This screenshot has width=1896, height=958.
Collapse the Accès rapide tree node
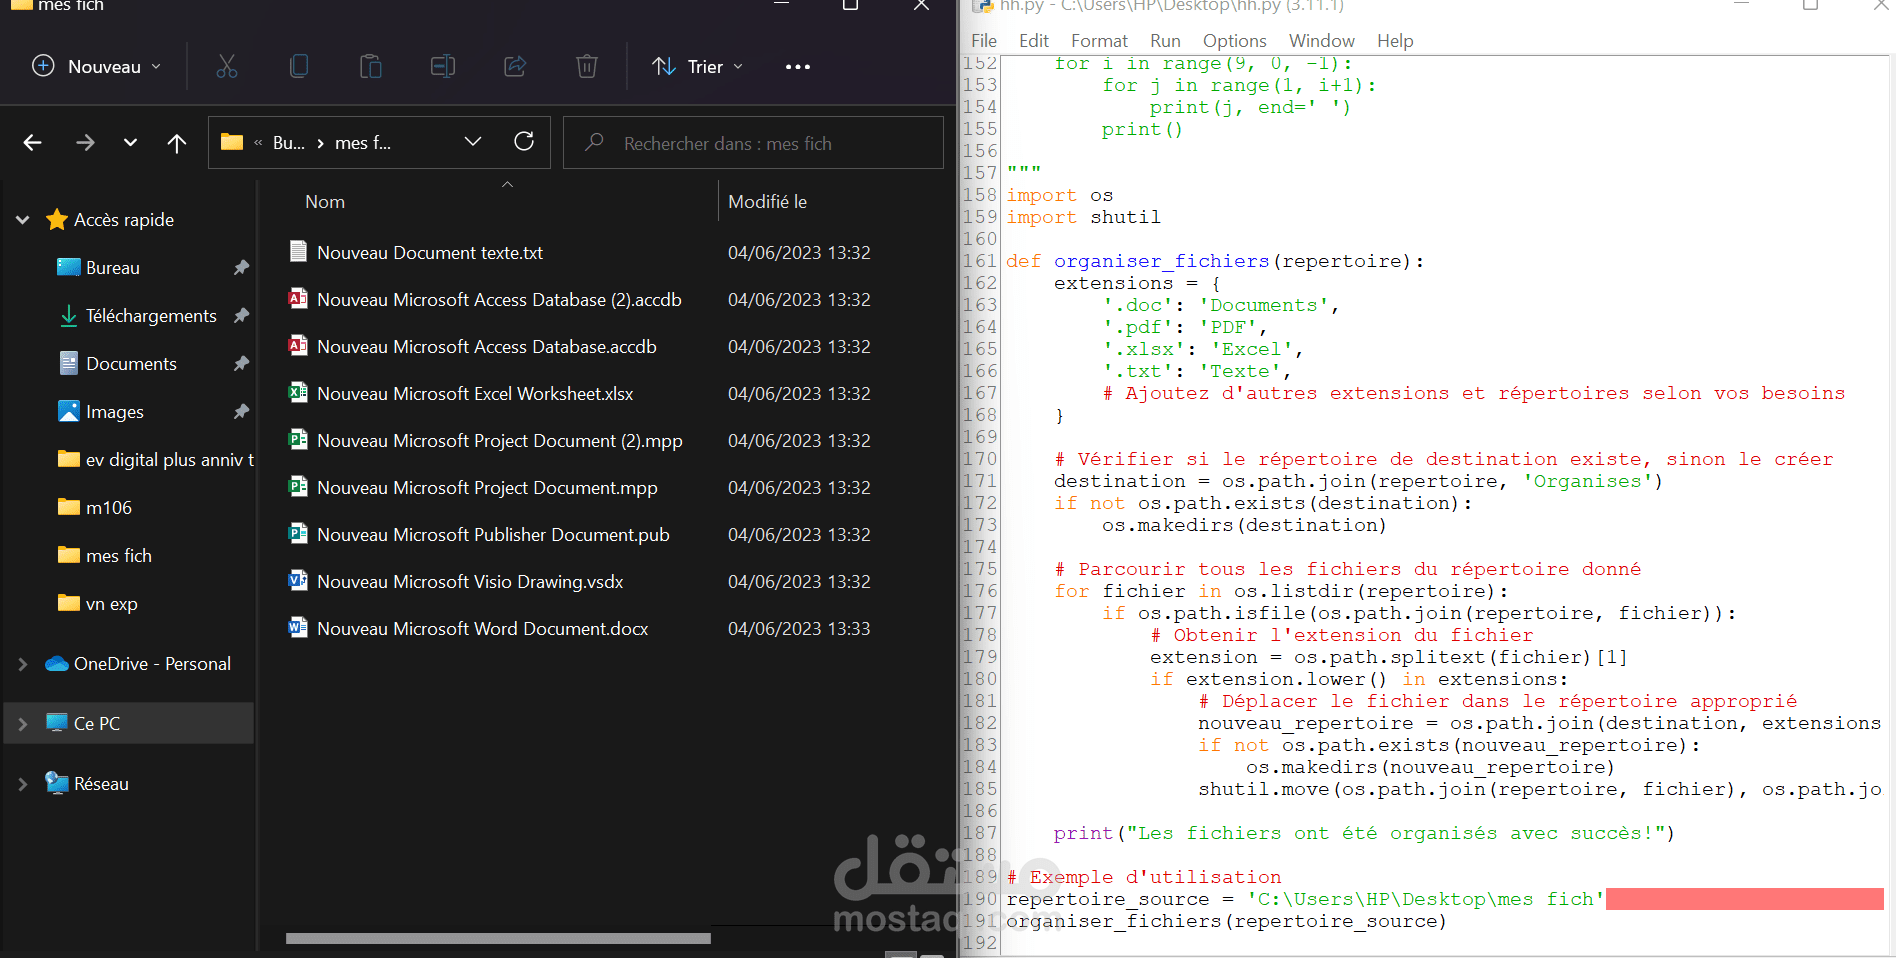point(23,220)
